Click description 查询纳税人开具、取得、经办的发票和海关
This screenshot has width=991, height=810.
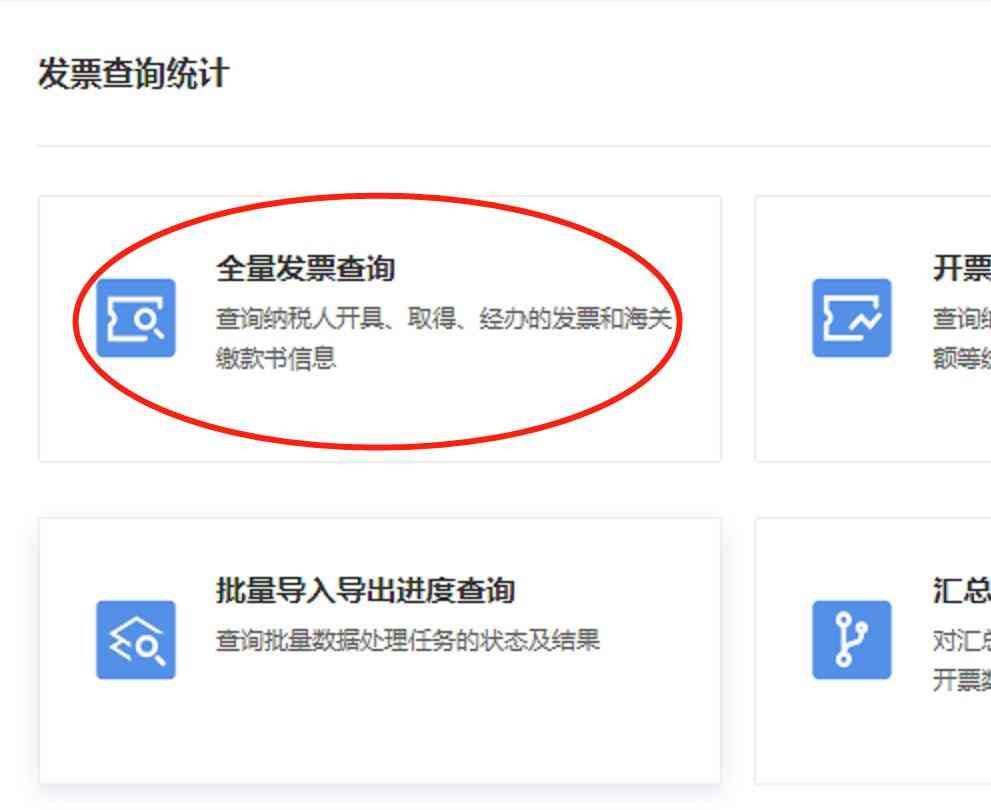pos(443,318)
